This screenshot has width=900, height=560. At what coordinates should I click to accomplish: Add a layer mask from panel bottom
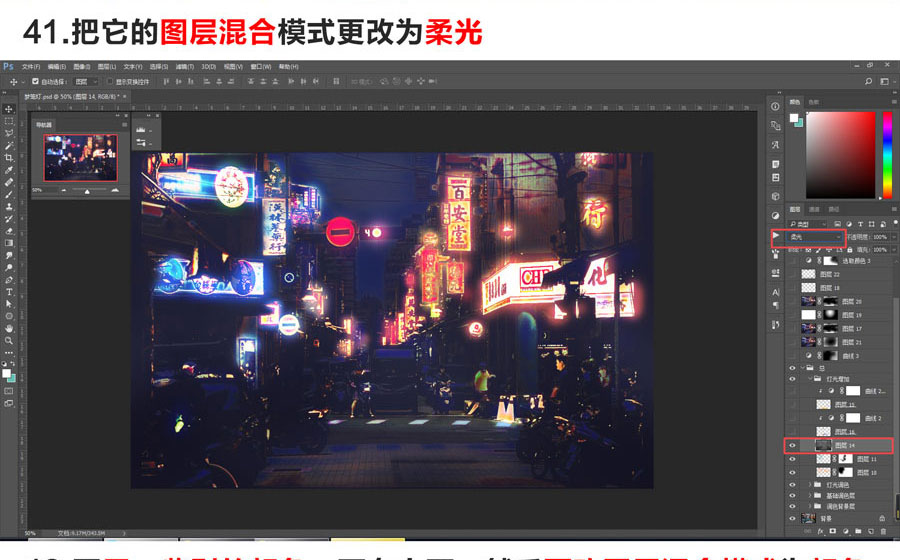833,532
